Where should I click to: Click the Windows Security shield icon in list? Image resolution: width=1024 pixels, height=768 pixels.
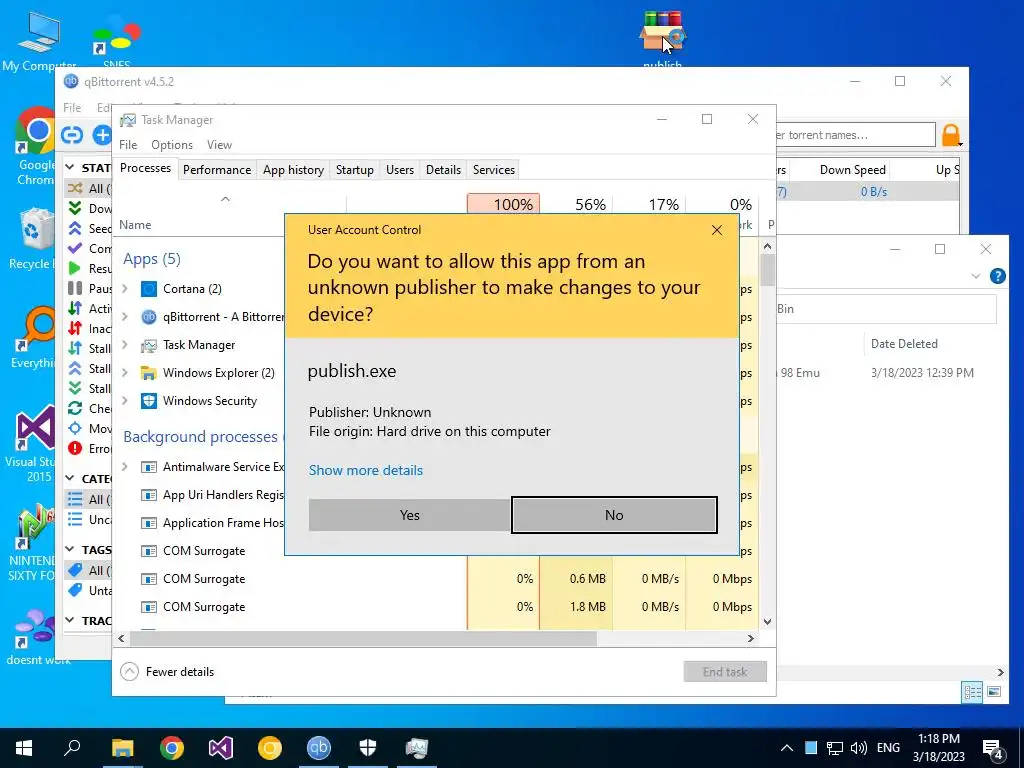coord(149,401)
